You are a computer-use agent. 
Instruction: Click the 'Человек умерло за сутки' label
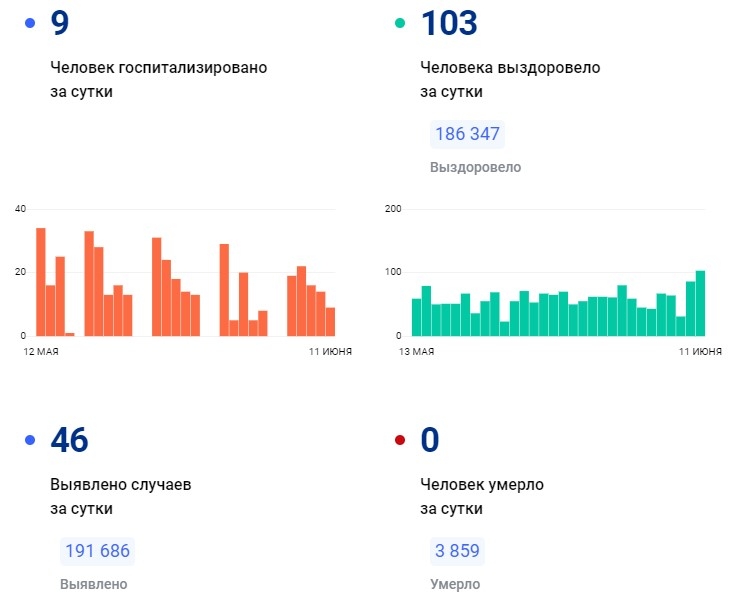[482, 496]
